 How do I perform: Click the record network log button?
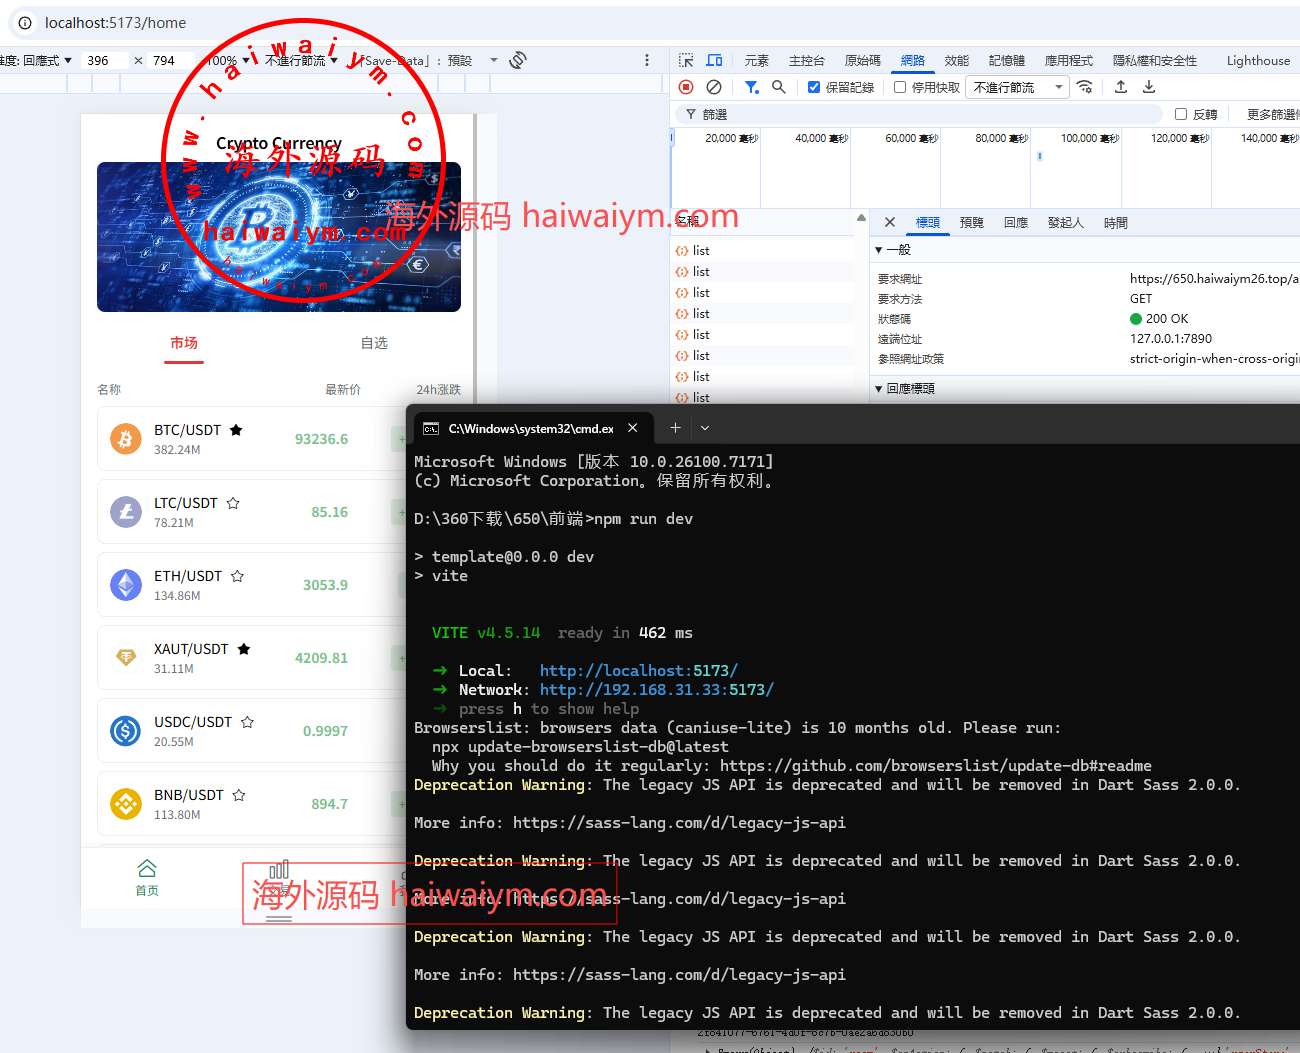tap(686, 87)
